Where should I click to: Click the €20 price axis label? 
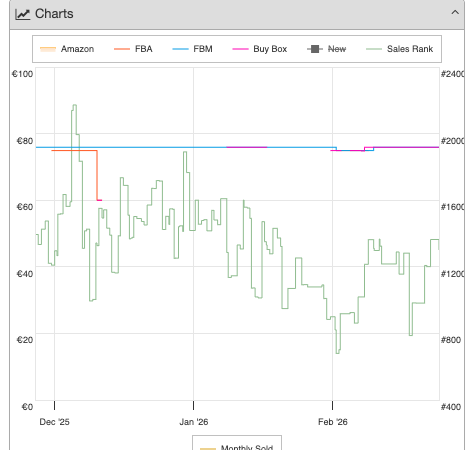click(25, 340)
